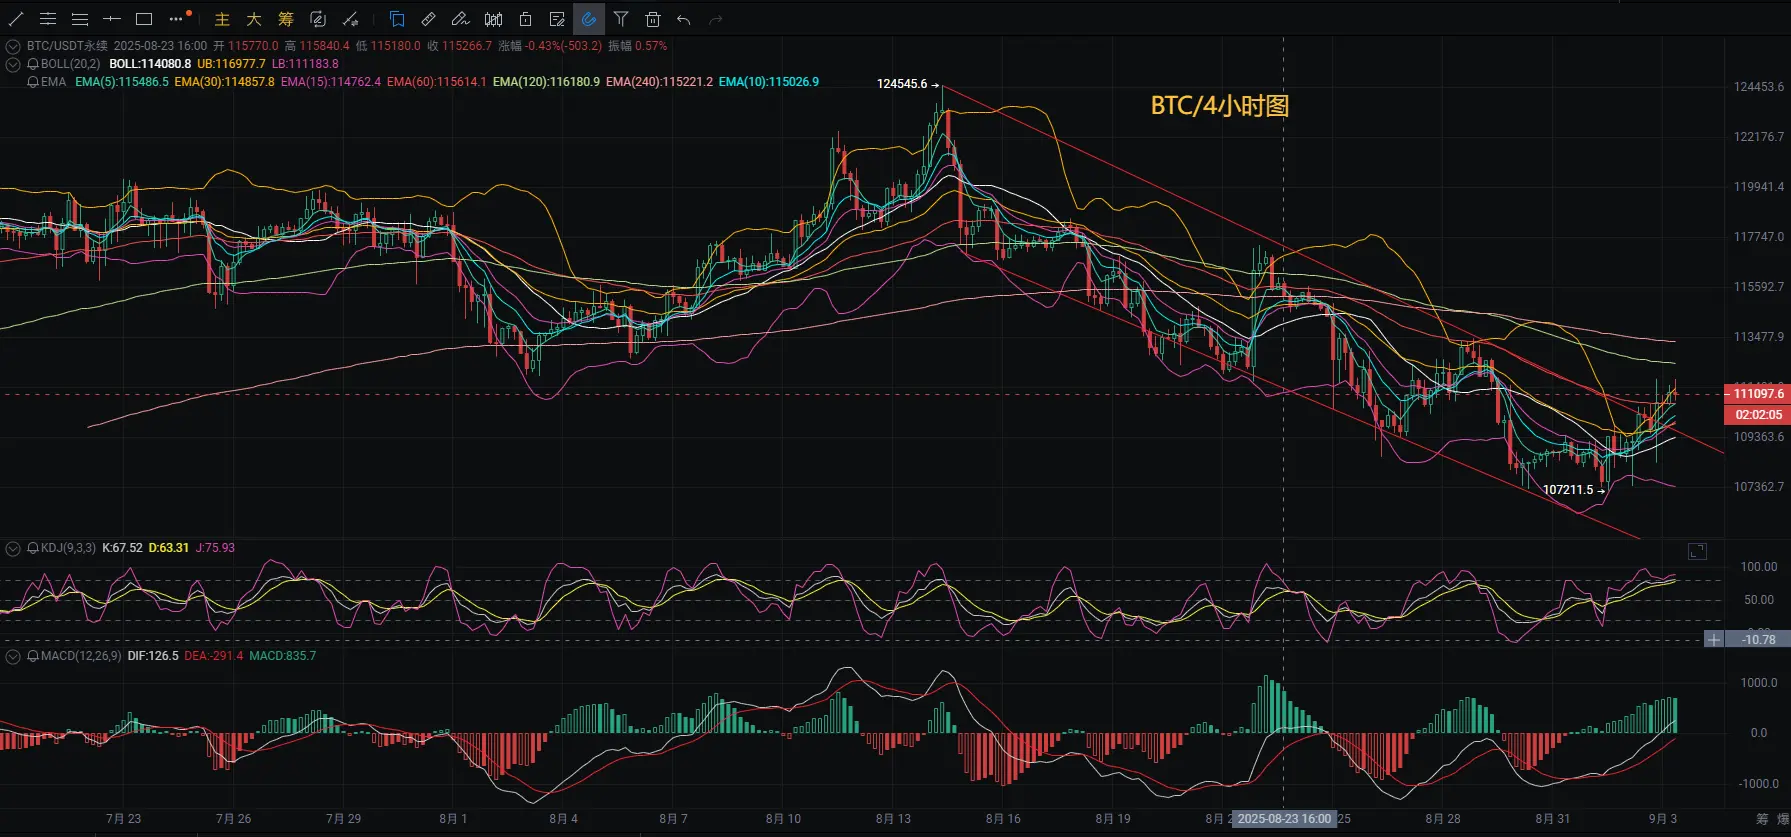Click the DIF:126.5 MACD value
This screenshot has height=837, width=1791.
point(153,656)
